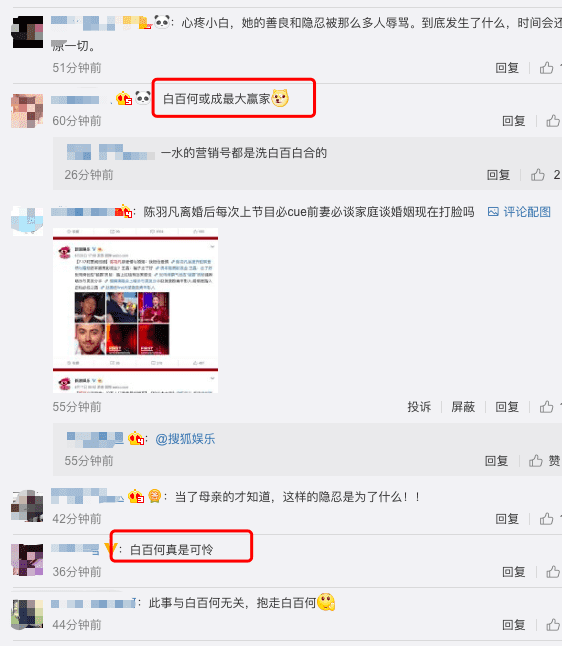Screen dimensions: 562x646
Task: Reply to the 51分钟前 comment
Action: click(x=507, y=68)
